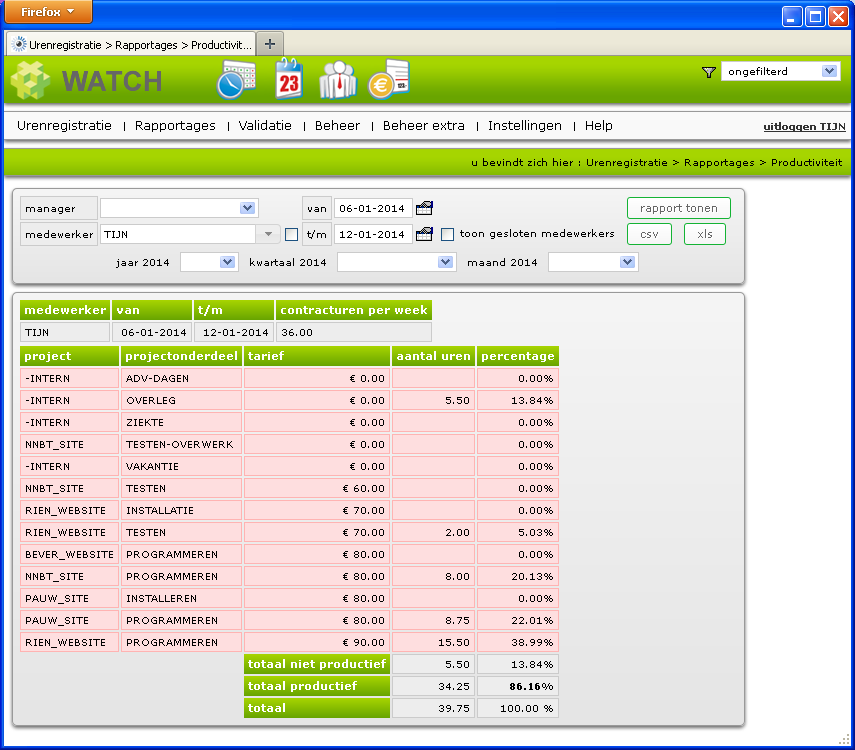Click the funnel filter icon

point(708,72)
